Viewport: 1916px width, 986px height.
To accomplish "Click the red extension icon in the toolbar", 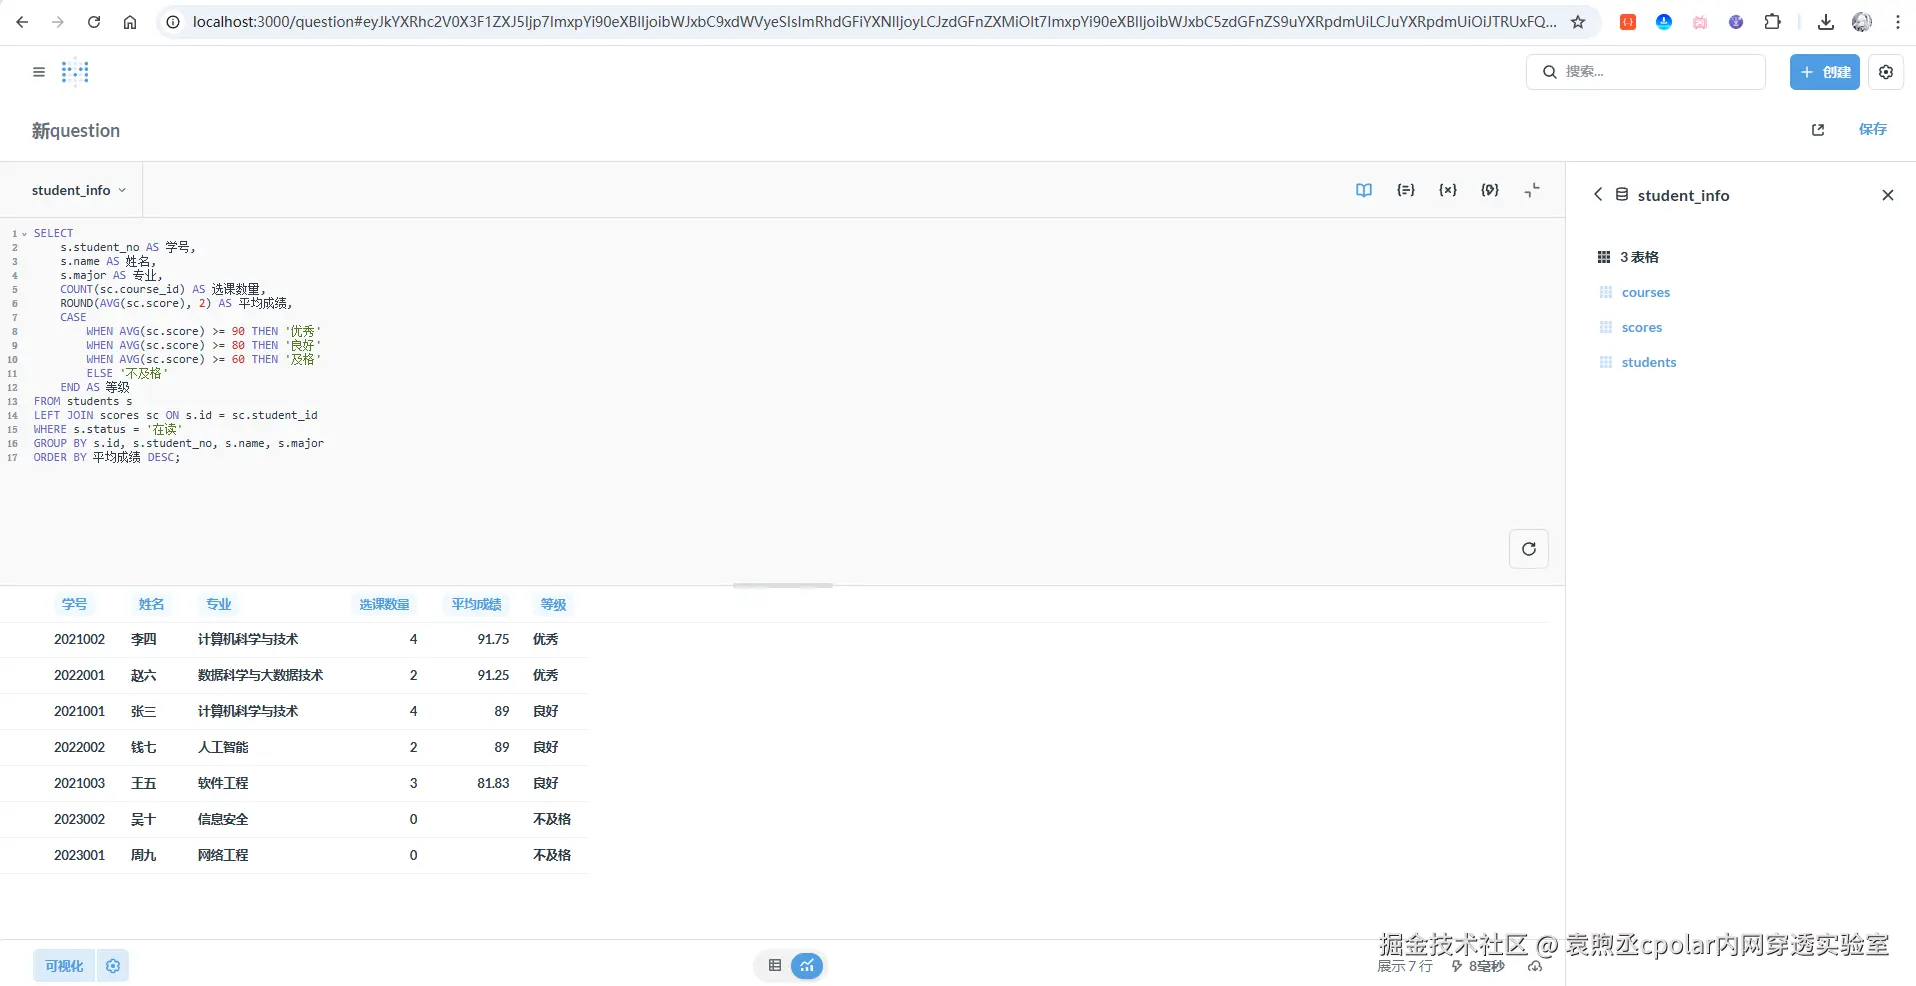I will [x=1628, y=22].
